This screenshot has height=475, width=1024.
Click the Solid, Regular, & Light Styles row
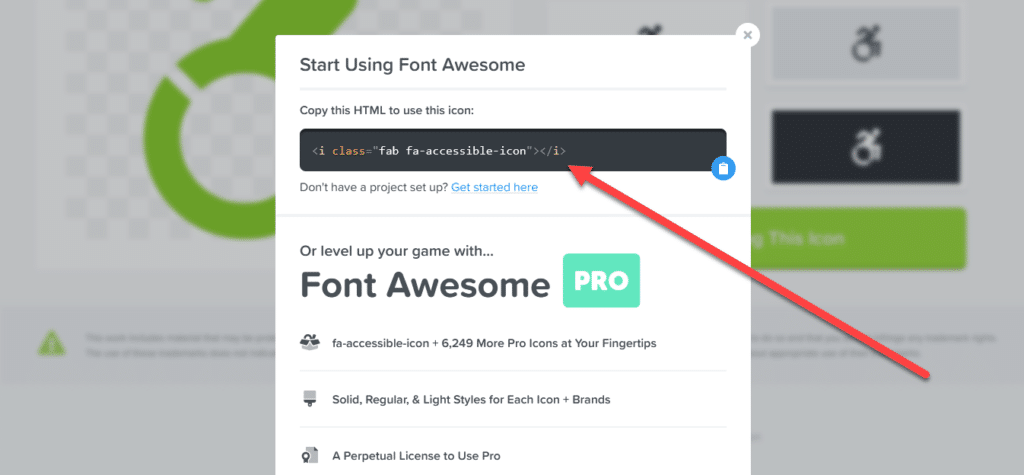coord(513,399)
